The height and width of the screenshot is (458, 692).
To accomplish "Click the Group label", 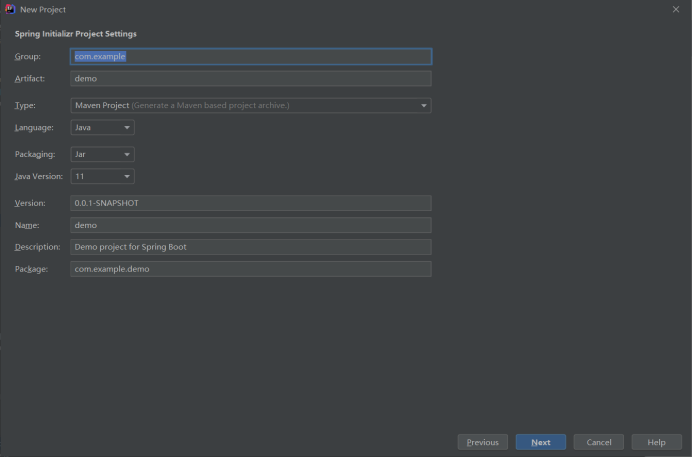I will 27,56.
